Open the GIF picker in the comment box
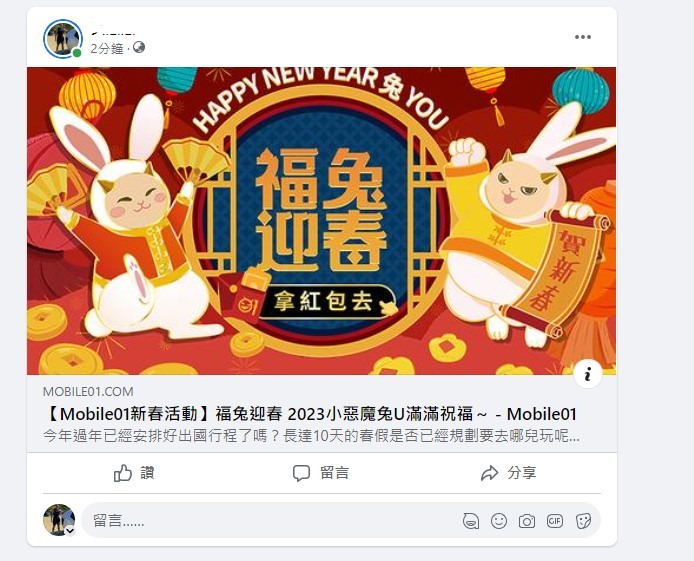This screenshot has height=561, width=694. [555, 521]
